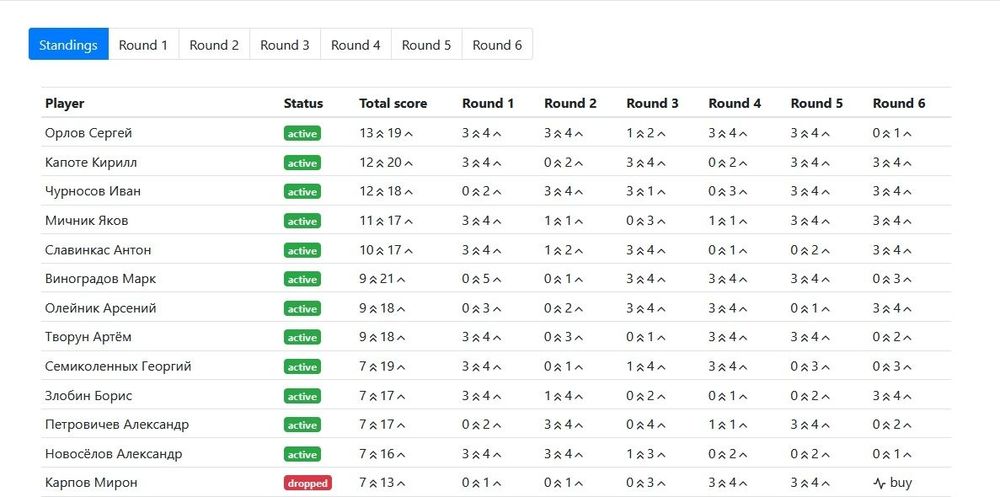Image resolution: width=1000 pixels, height=497 pixels.
Task: Click player name Творун Артём
Action: pyautogui.click(x=88, y=337)
